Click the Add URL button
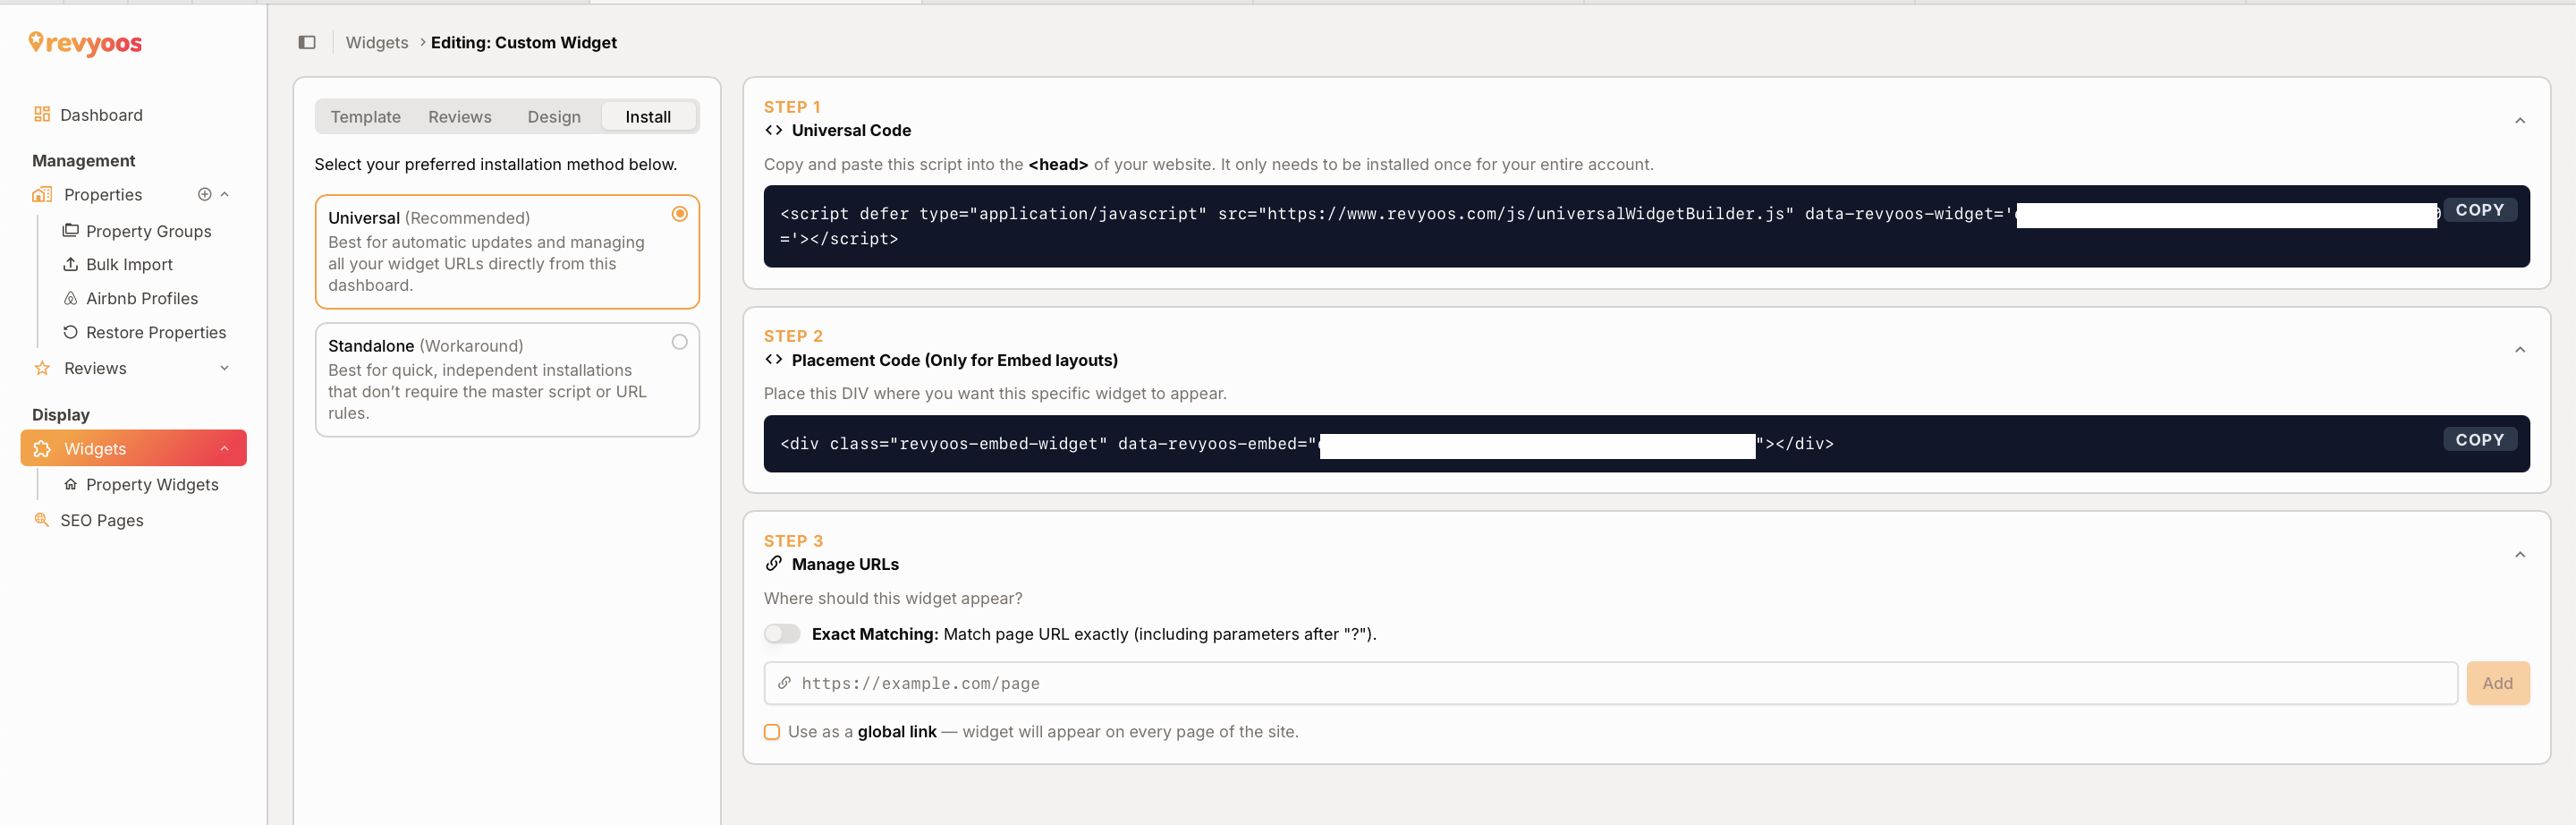Screen dimensions: 2576x825 pyautogui.click(x=2497, y=683)
